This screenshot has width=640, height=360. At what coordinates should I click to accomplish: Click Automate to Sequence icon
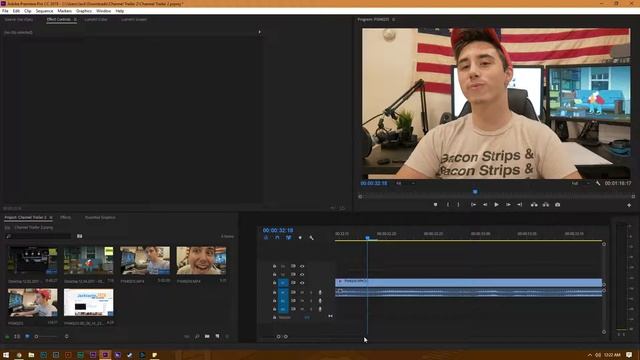(187, 336)
